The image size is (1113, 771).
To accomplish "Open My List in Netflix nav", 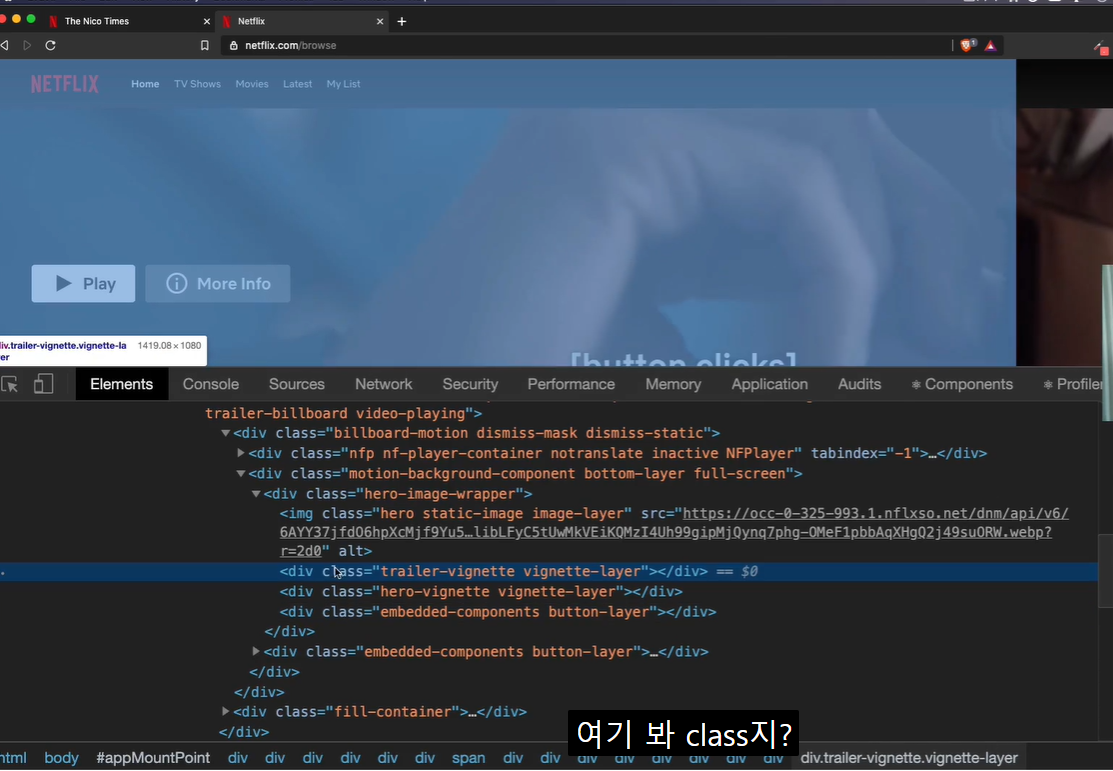I will (x=344, y=84).
